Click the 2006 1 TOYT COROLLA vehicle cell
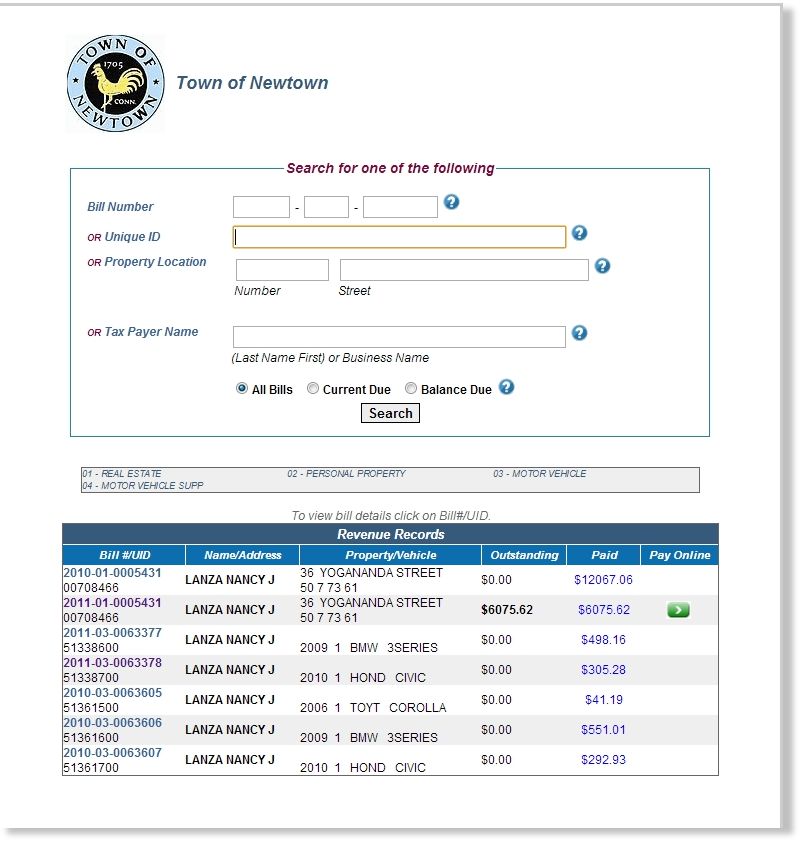The width and height of the screenshot is (800, 843). (373, 708)
